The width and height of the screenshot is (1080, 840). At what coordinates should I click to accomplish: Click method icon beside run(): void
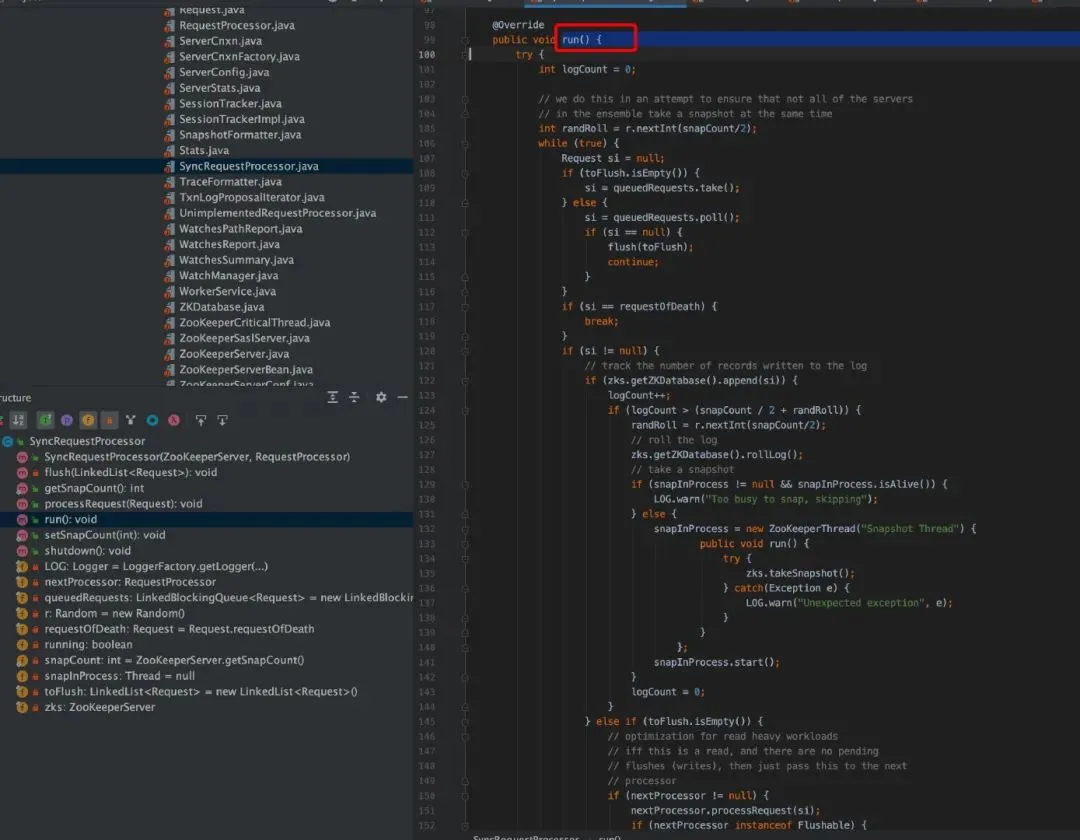coord(22,520)
